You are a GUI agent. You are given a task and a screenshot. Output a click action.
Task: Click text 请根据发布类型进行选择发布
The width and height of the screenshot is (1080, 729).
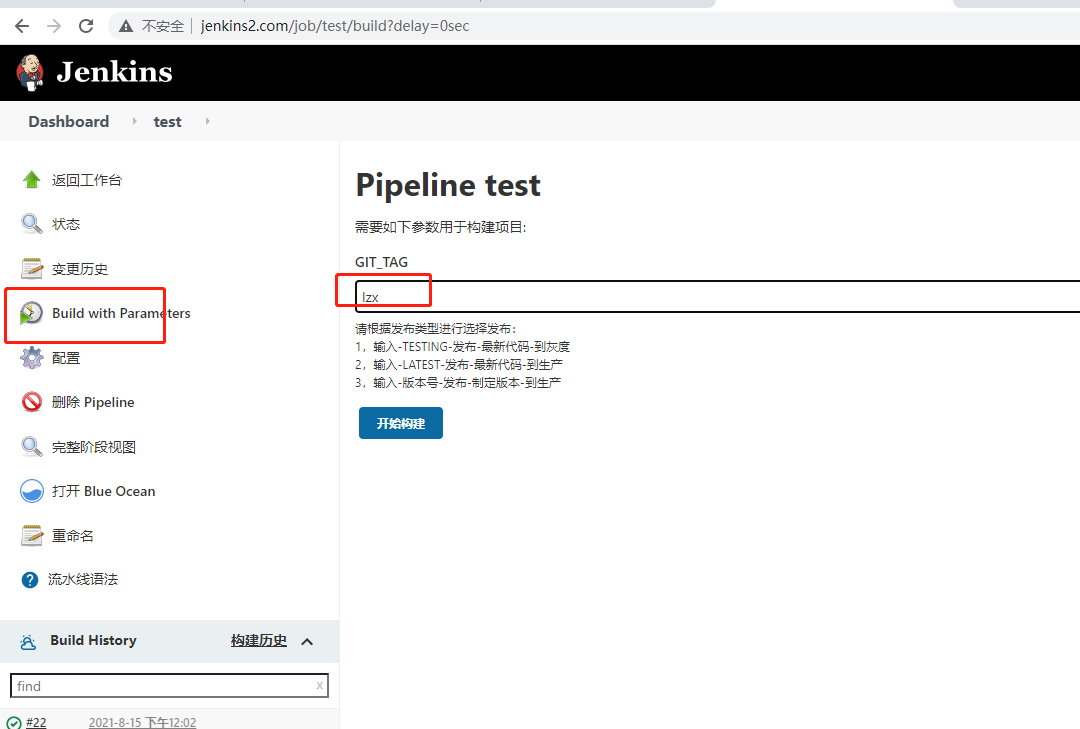(436, 329)
